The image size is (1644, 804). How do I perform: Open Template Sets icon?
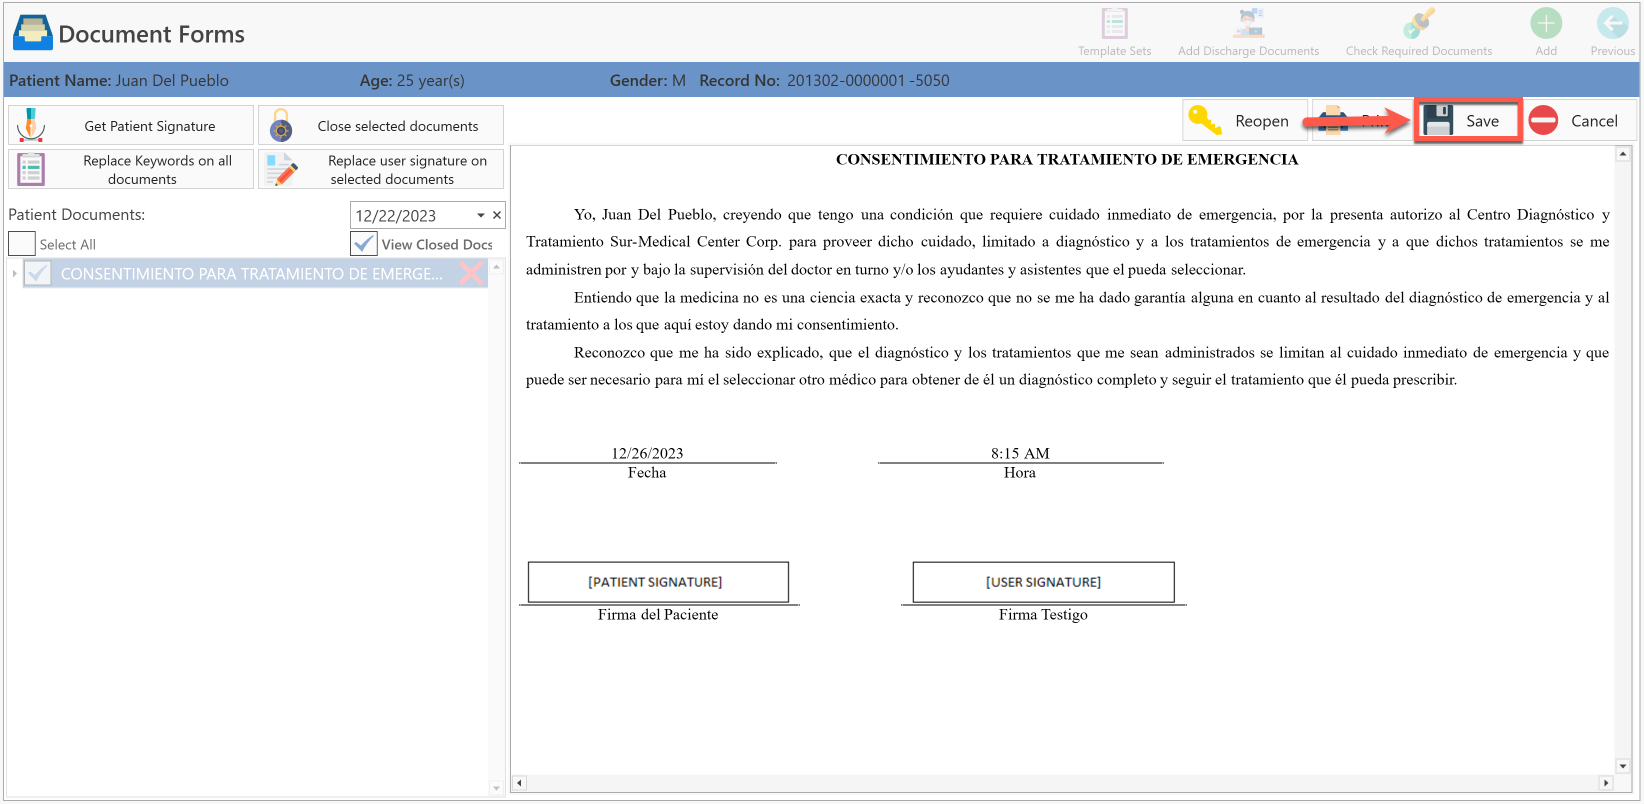1114,23
